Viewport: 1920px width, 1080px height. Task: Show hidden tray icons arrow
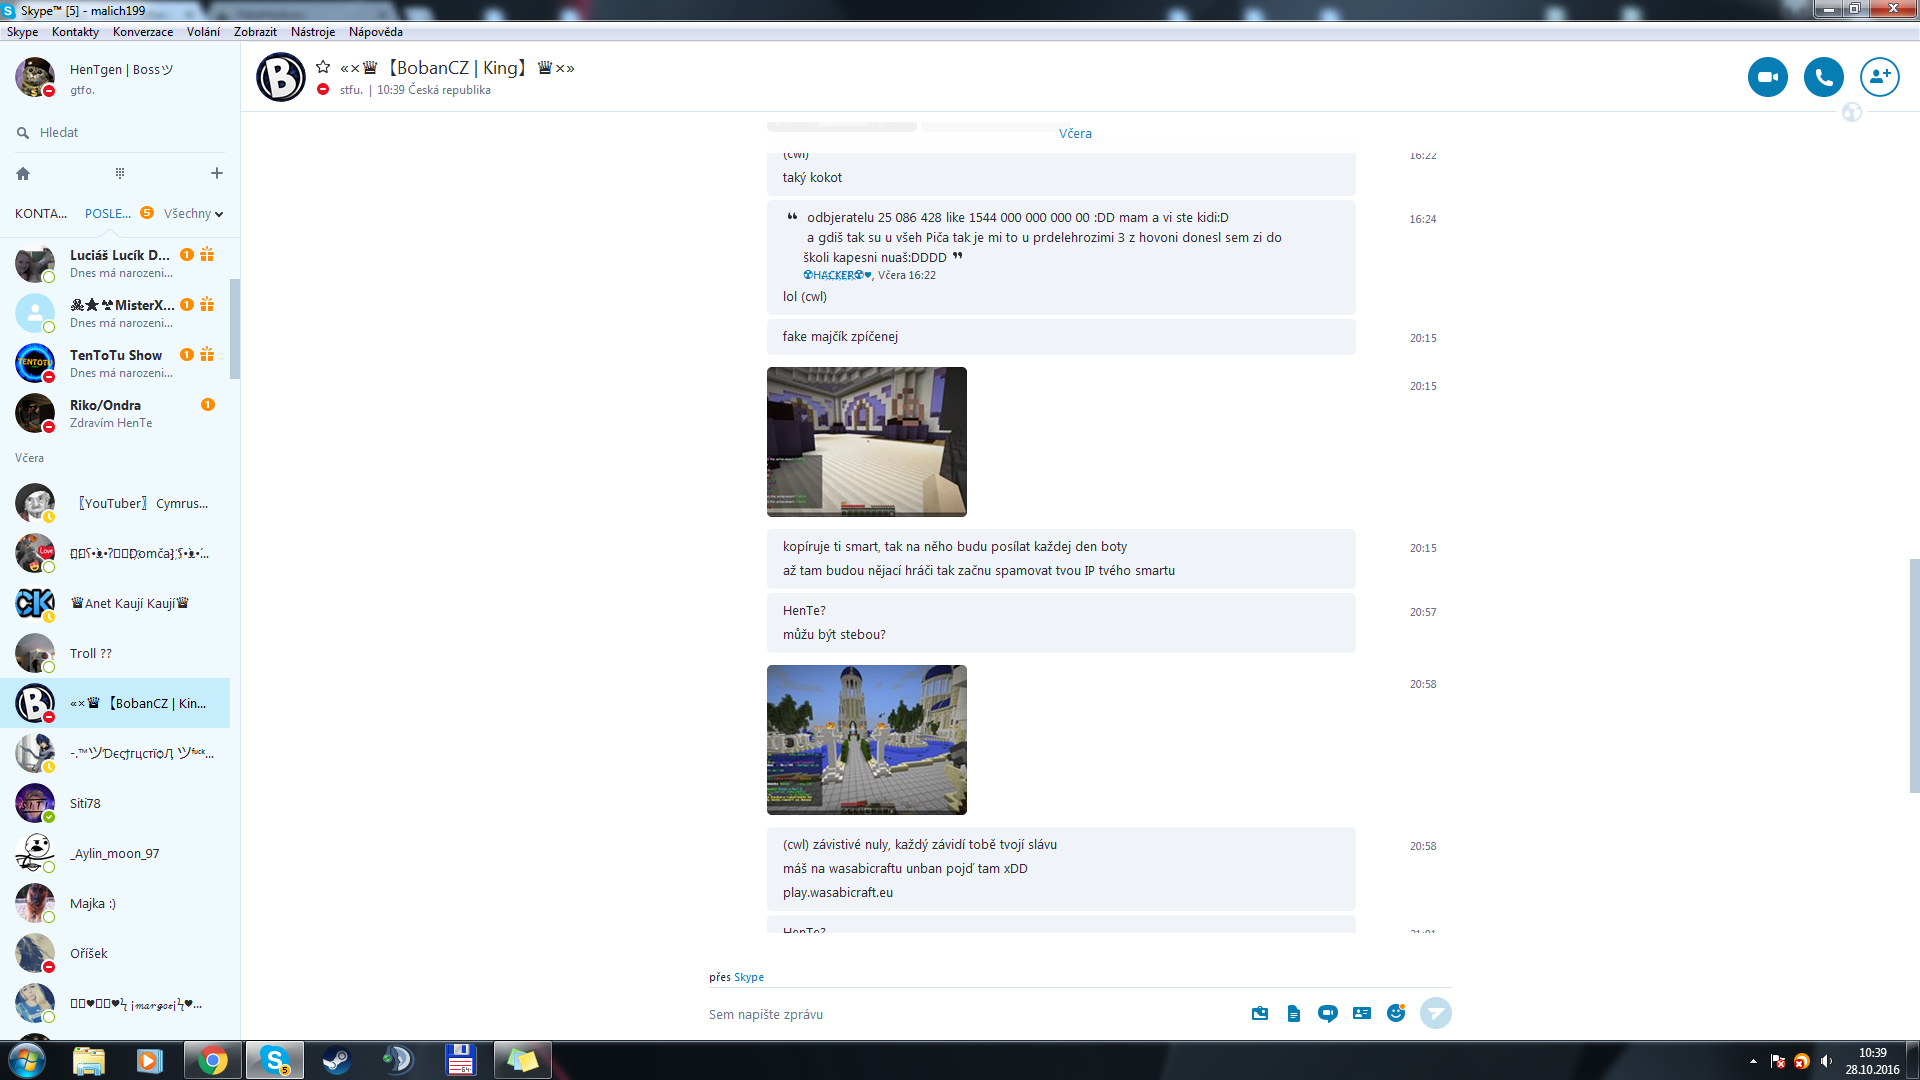pos(1753,1061)
